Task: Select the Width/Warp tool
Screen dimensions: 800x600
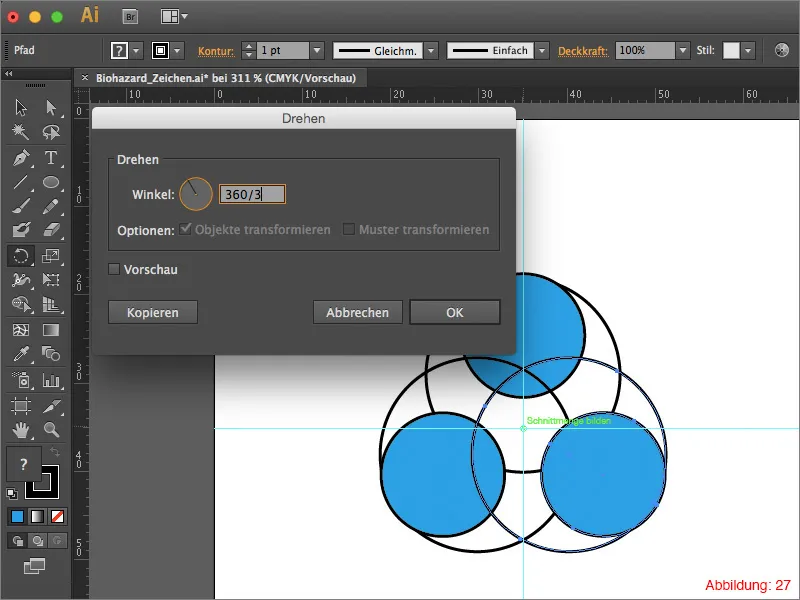Action: click(x=21, y=280)
